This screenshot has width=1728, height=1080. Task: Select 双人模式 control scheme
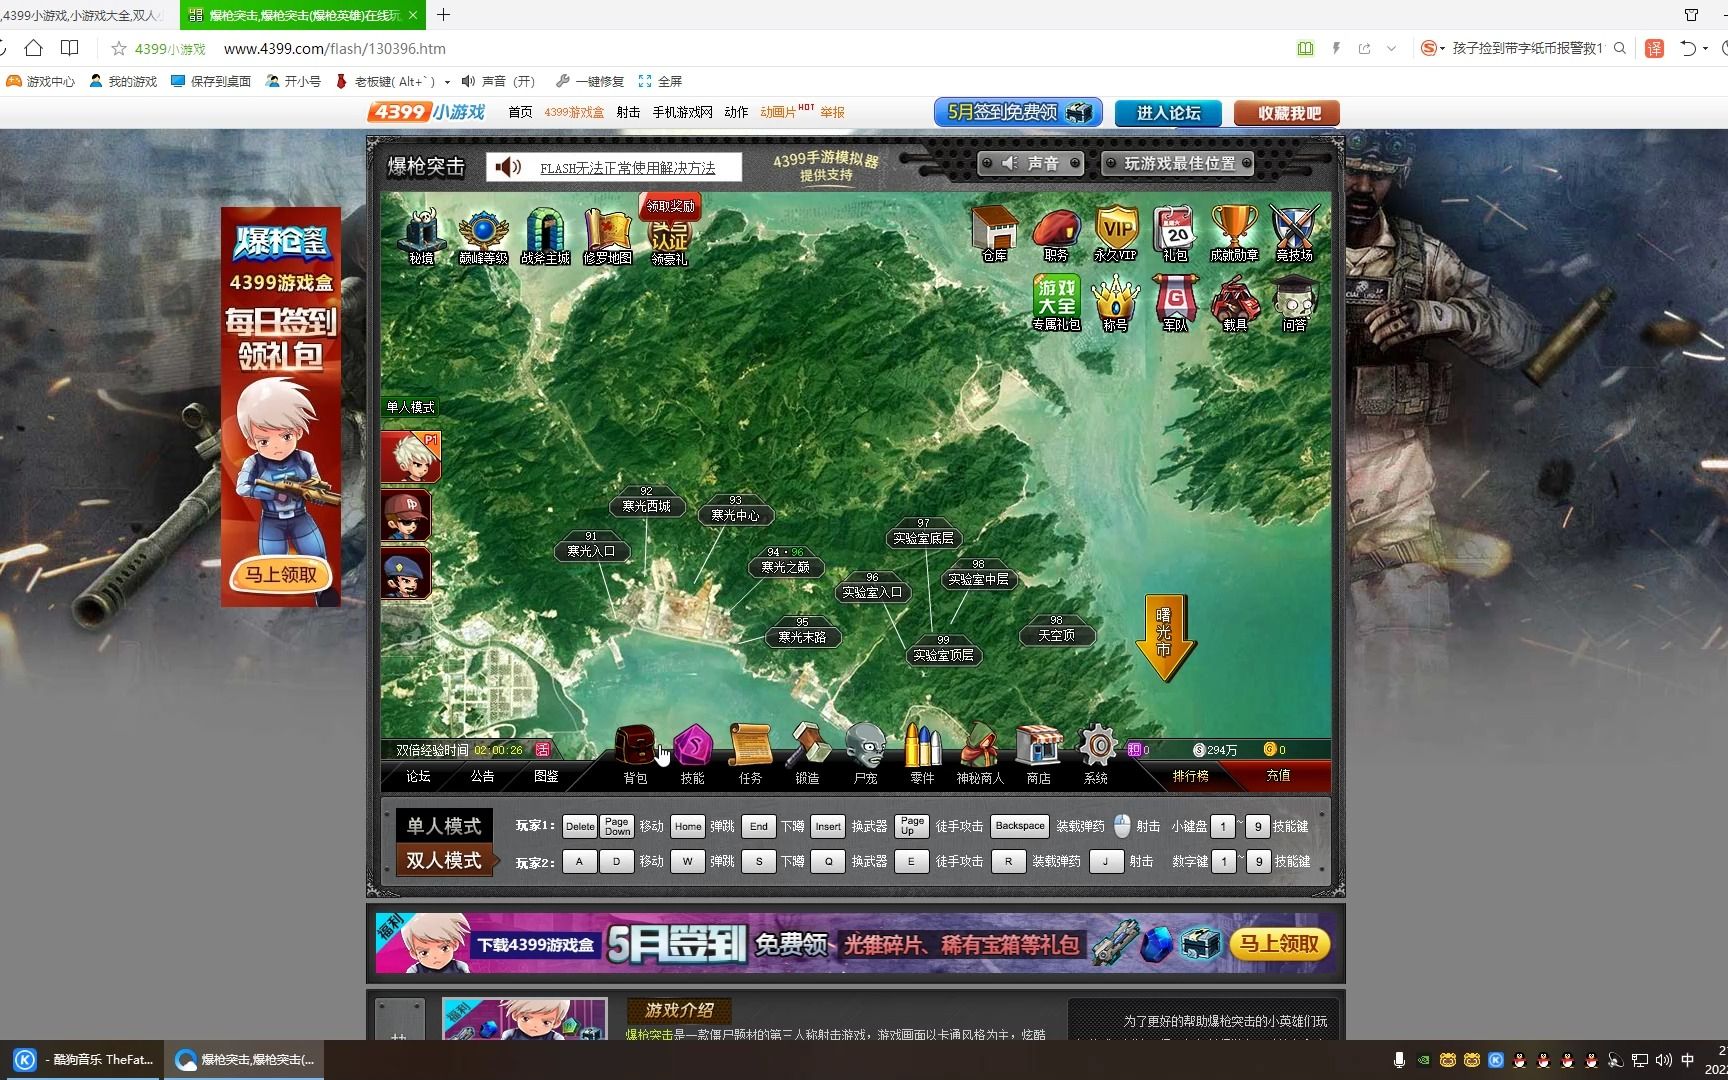coord(444,860)
